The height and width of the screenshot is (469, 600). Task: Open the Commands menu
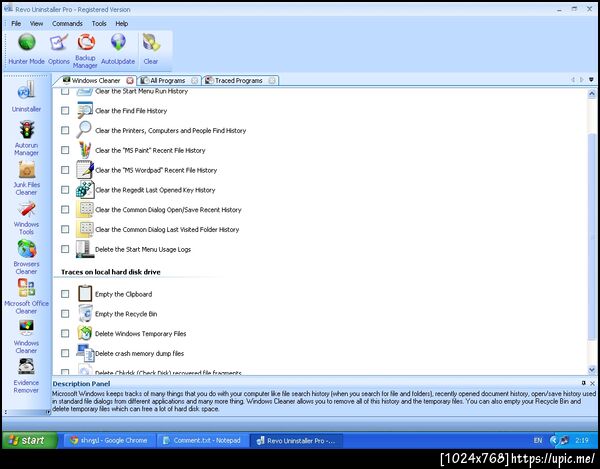coord(67,23)
